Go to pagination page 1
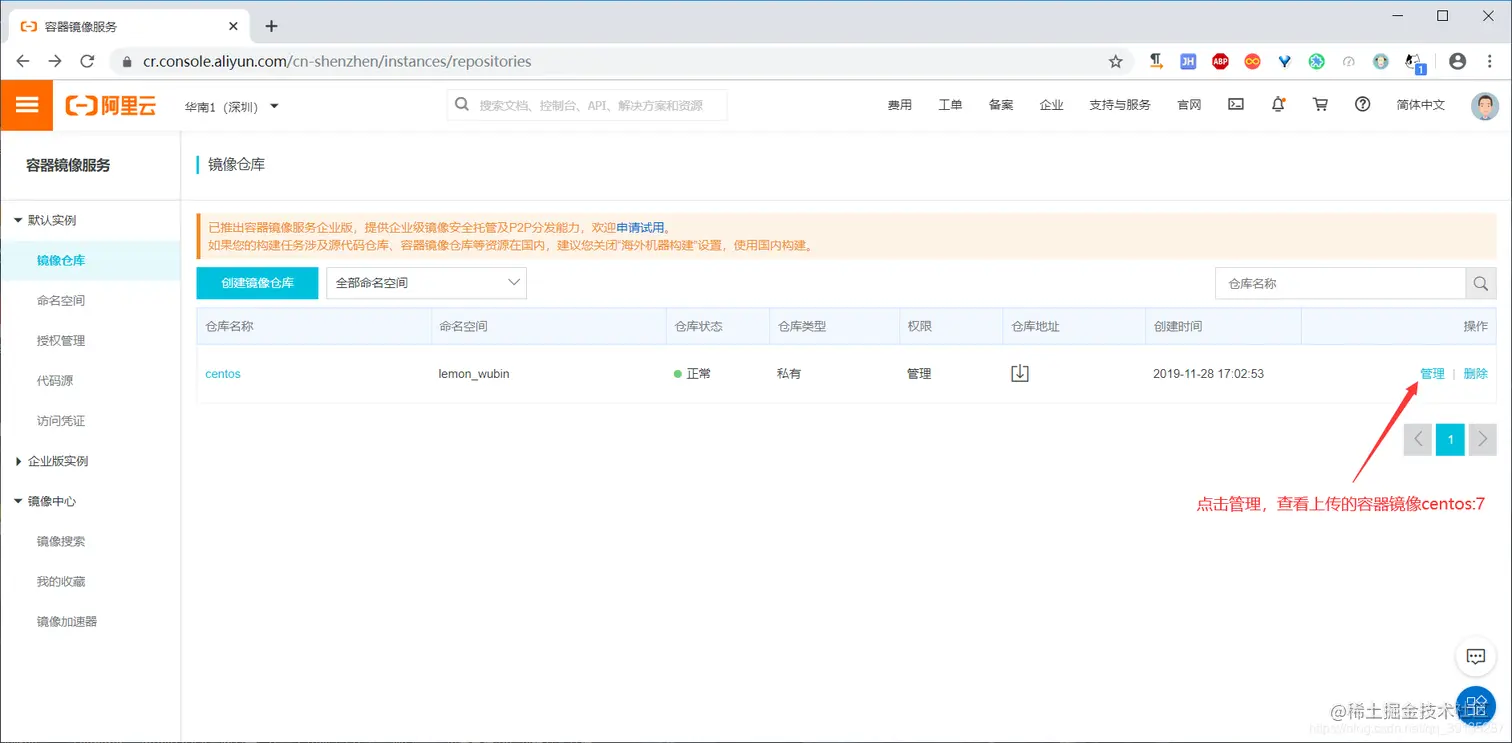This screenshot has width=1512, height=743. [1450, 439]
